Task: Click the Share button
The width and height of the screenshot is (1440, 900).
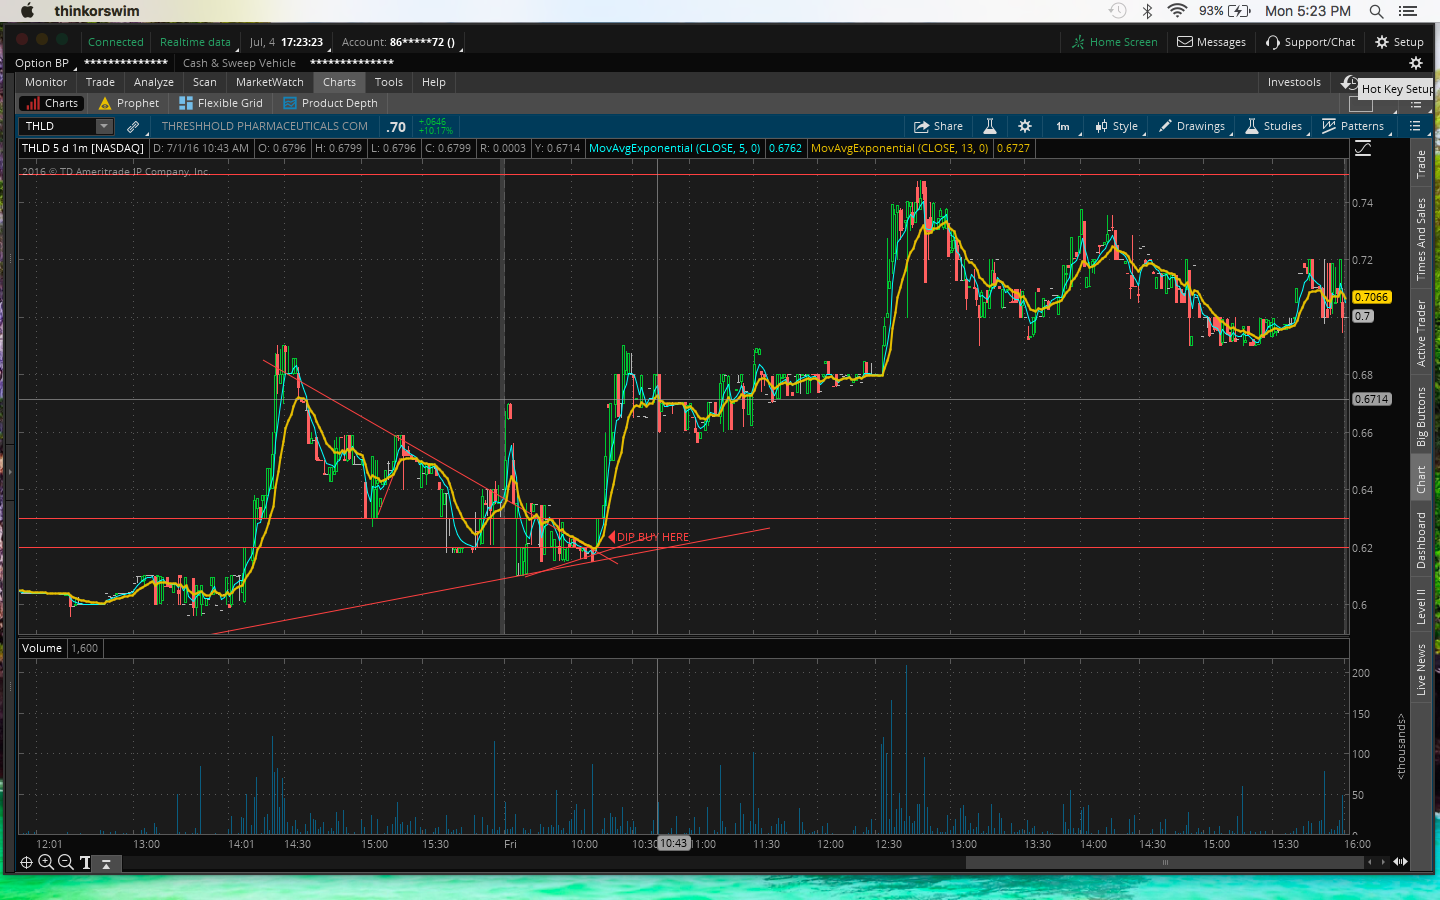Action: click(x=938, y=126)
